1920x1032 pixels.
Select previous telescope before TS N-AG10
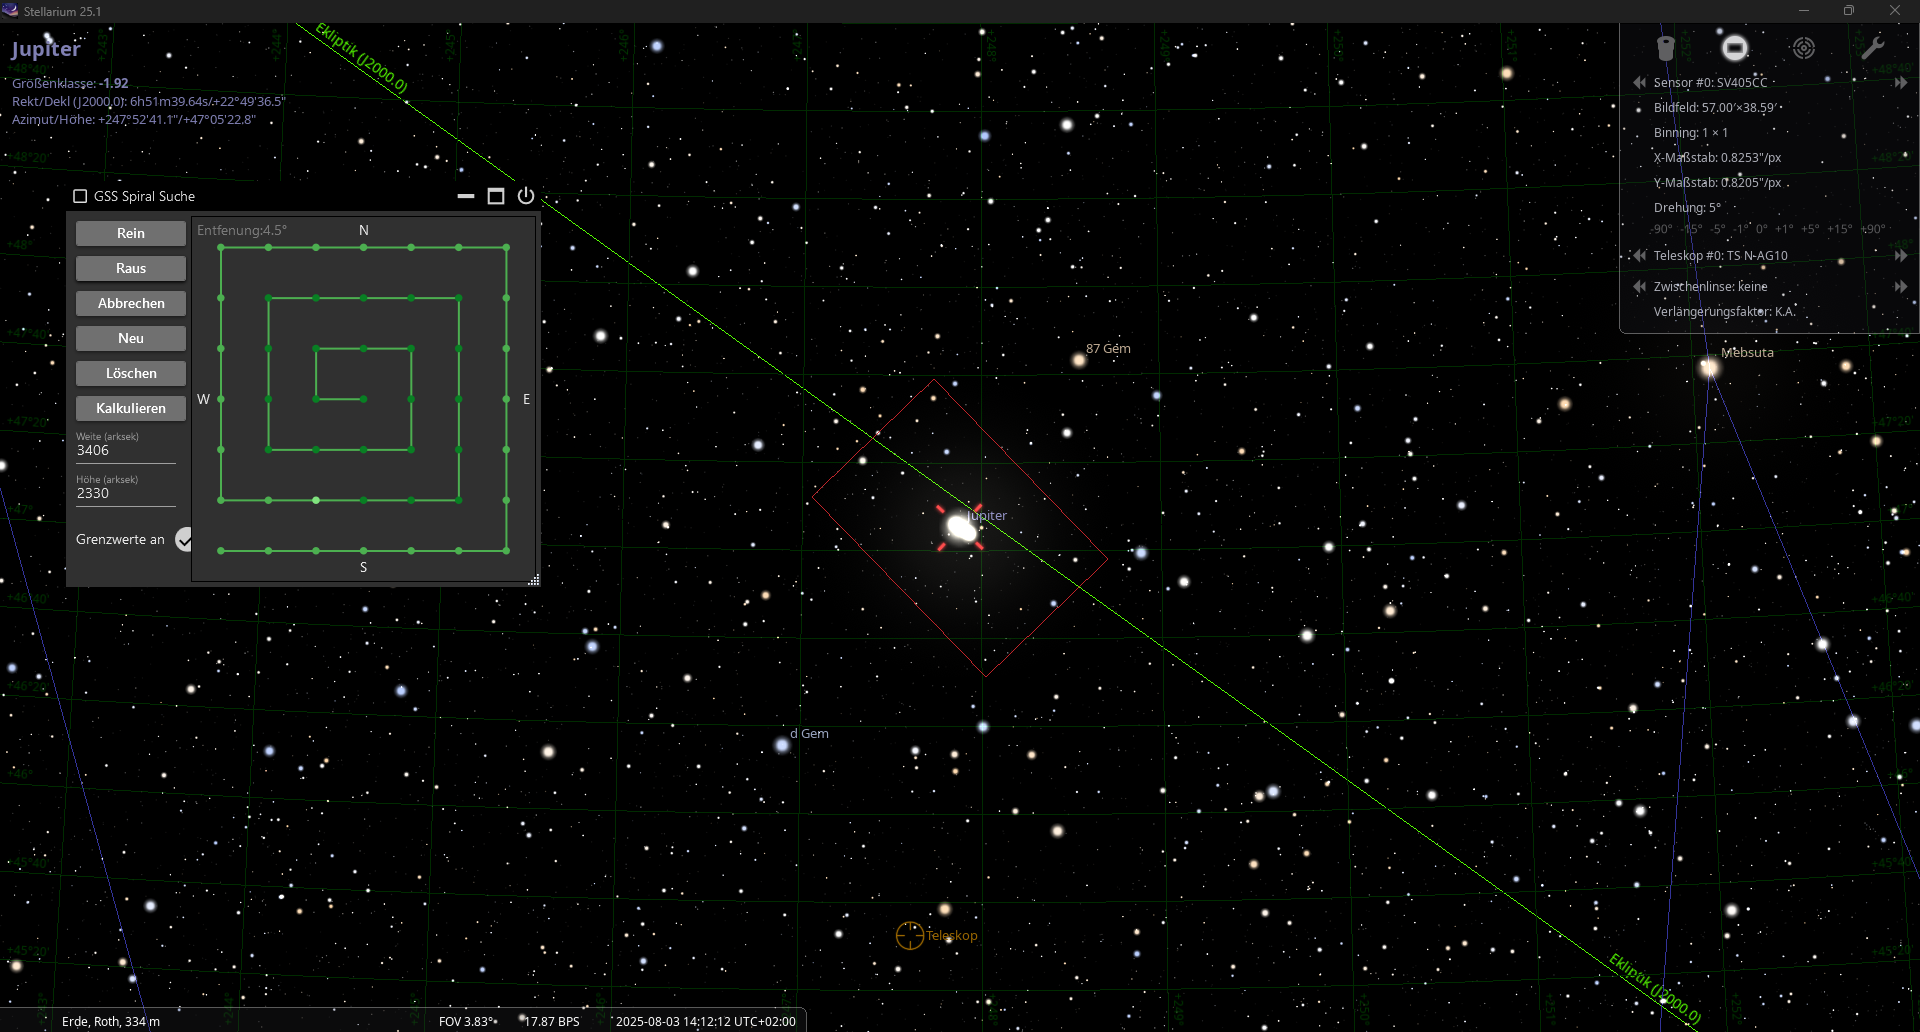[1639, 256]
